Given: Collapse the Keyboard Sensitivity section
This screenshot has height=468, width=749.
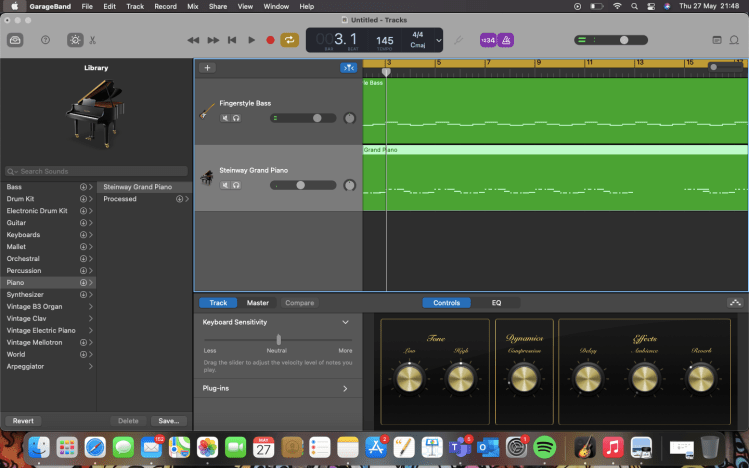Looking at the screenshot, I should coord(345,323).
